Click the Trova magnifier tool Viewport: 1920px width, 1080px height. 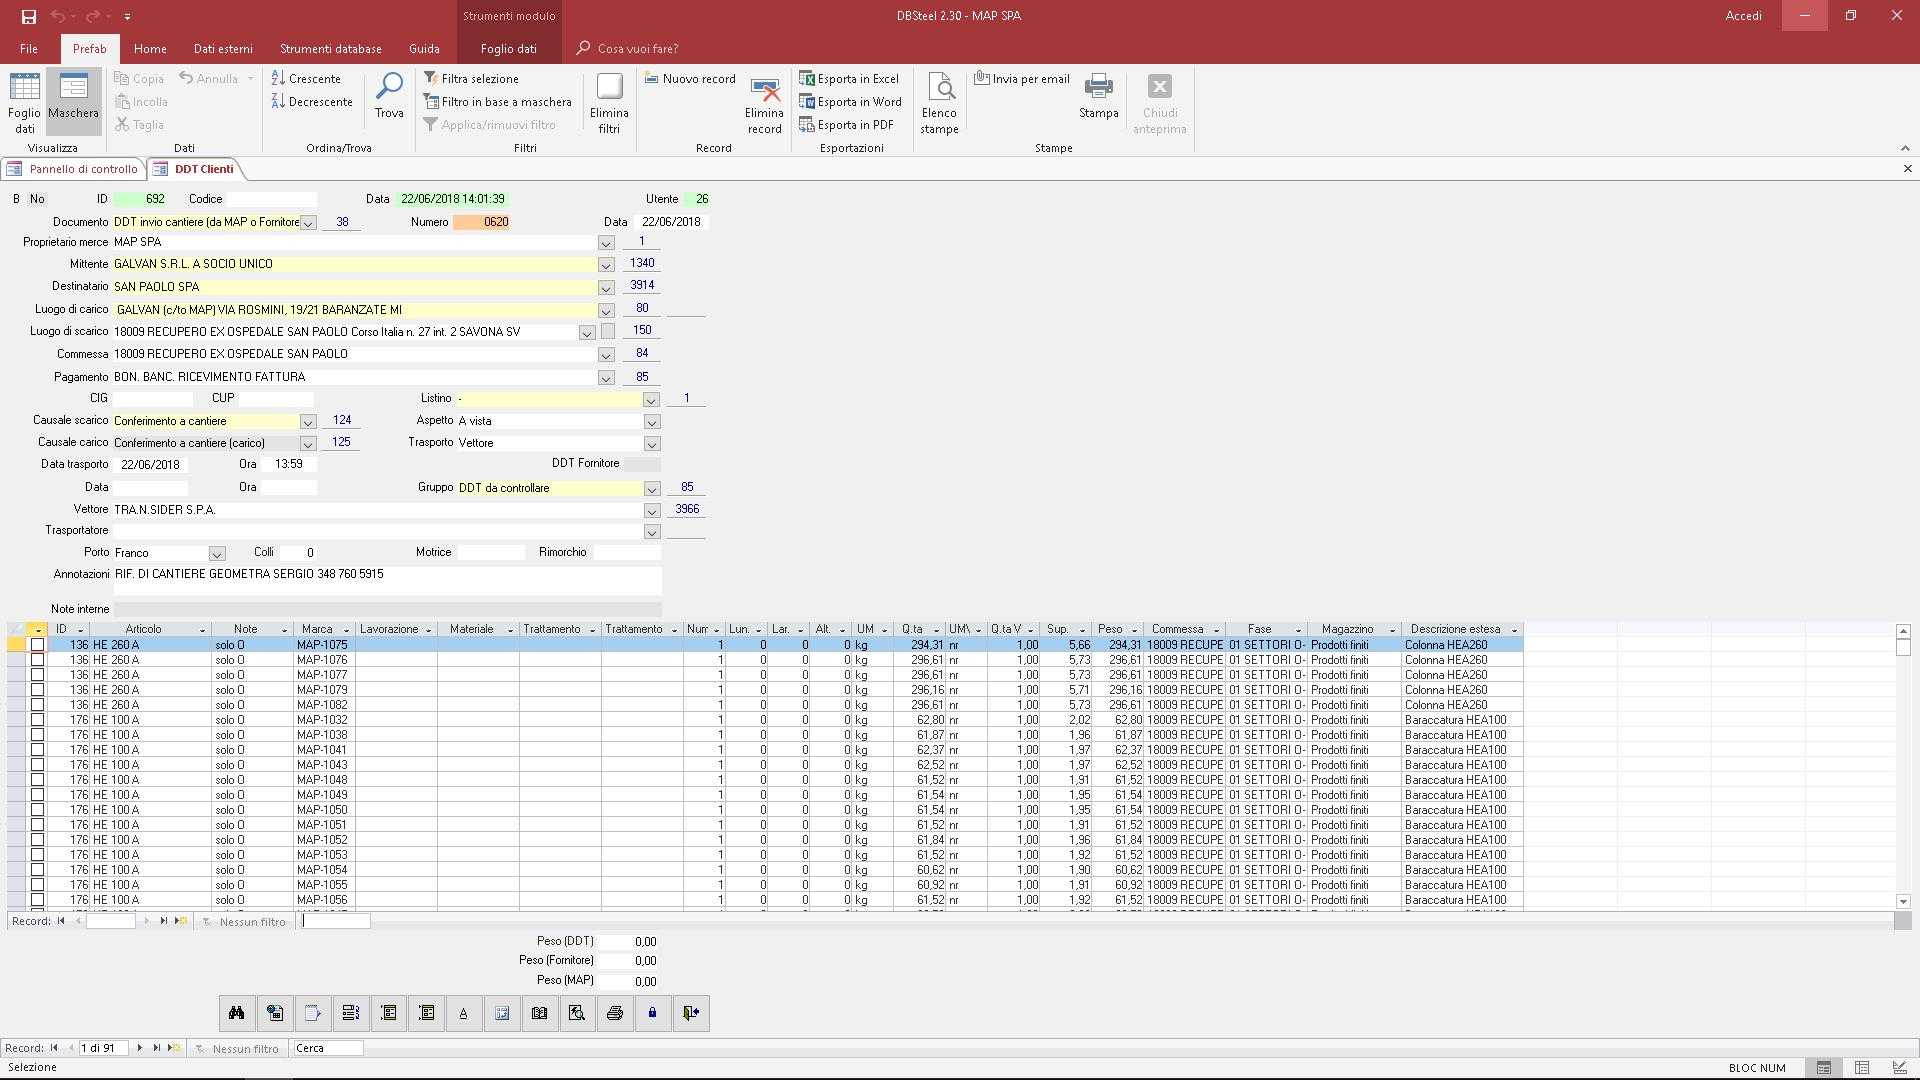[x=389, y=96]
